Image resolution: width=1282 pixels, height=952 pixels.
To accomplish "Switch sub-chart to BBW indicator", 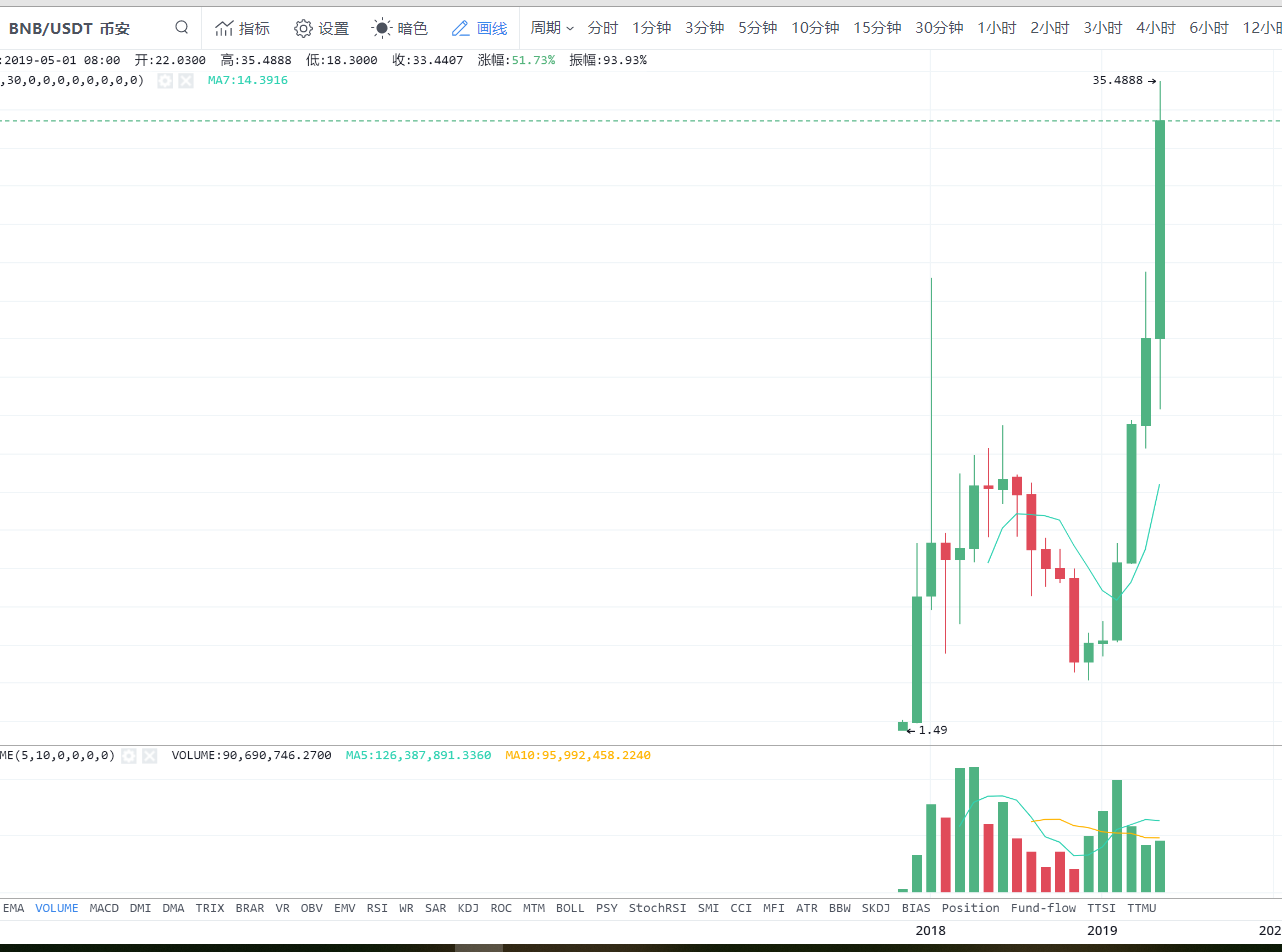I will pyautogui.click(x=840, y=908).
